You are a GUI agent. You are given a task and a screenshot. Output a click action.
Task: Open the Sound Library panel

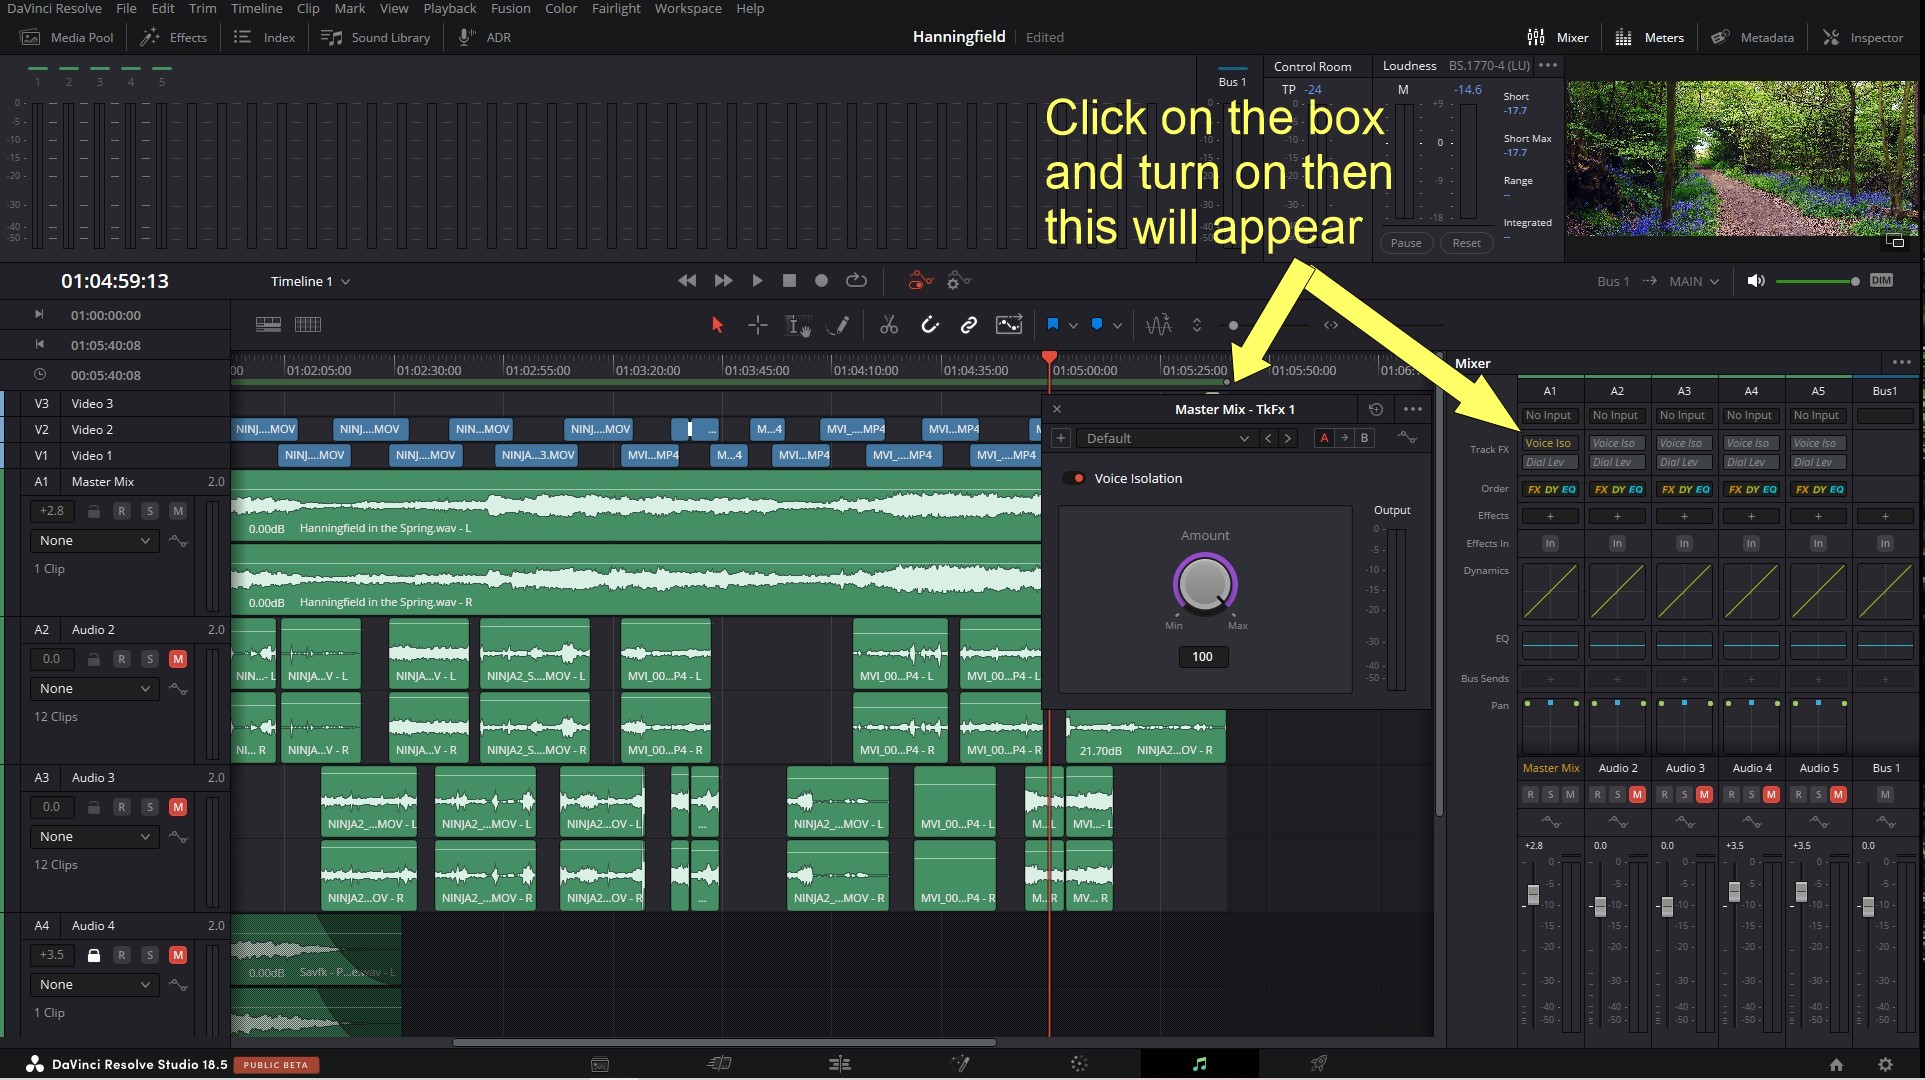tap(376, 37)
